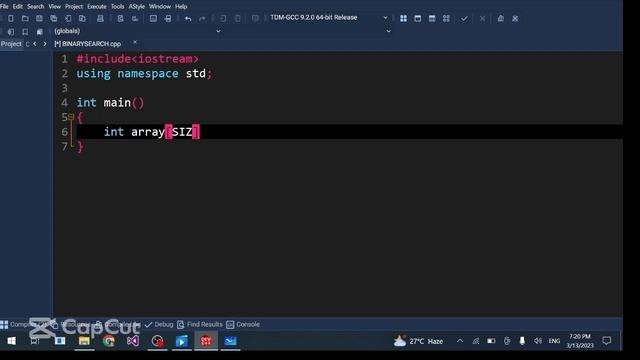Create a new source file from toolbar
This screenshot has height=360, width=640.
coord(11,18)
